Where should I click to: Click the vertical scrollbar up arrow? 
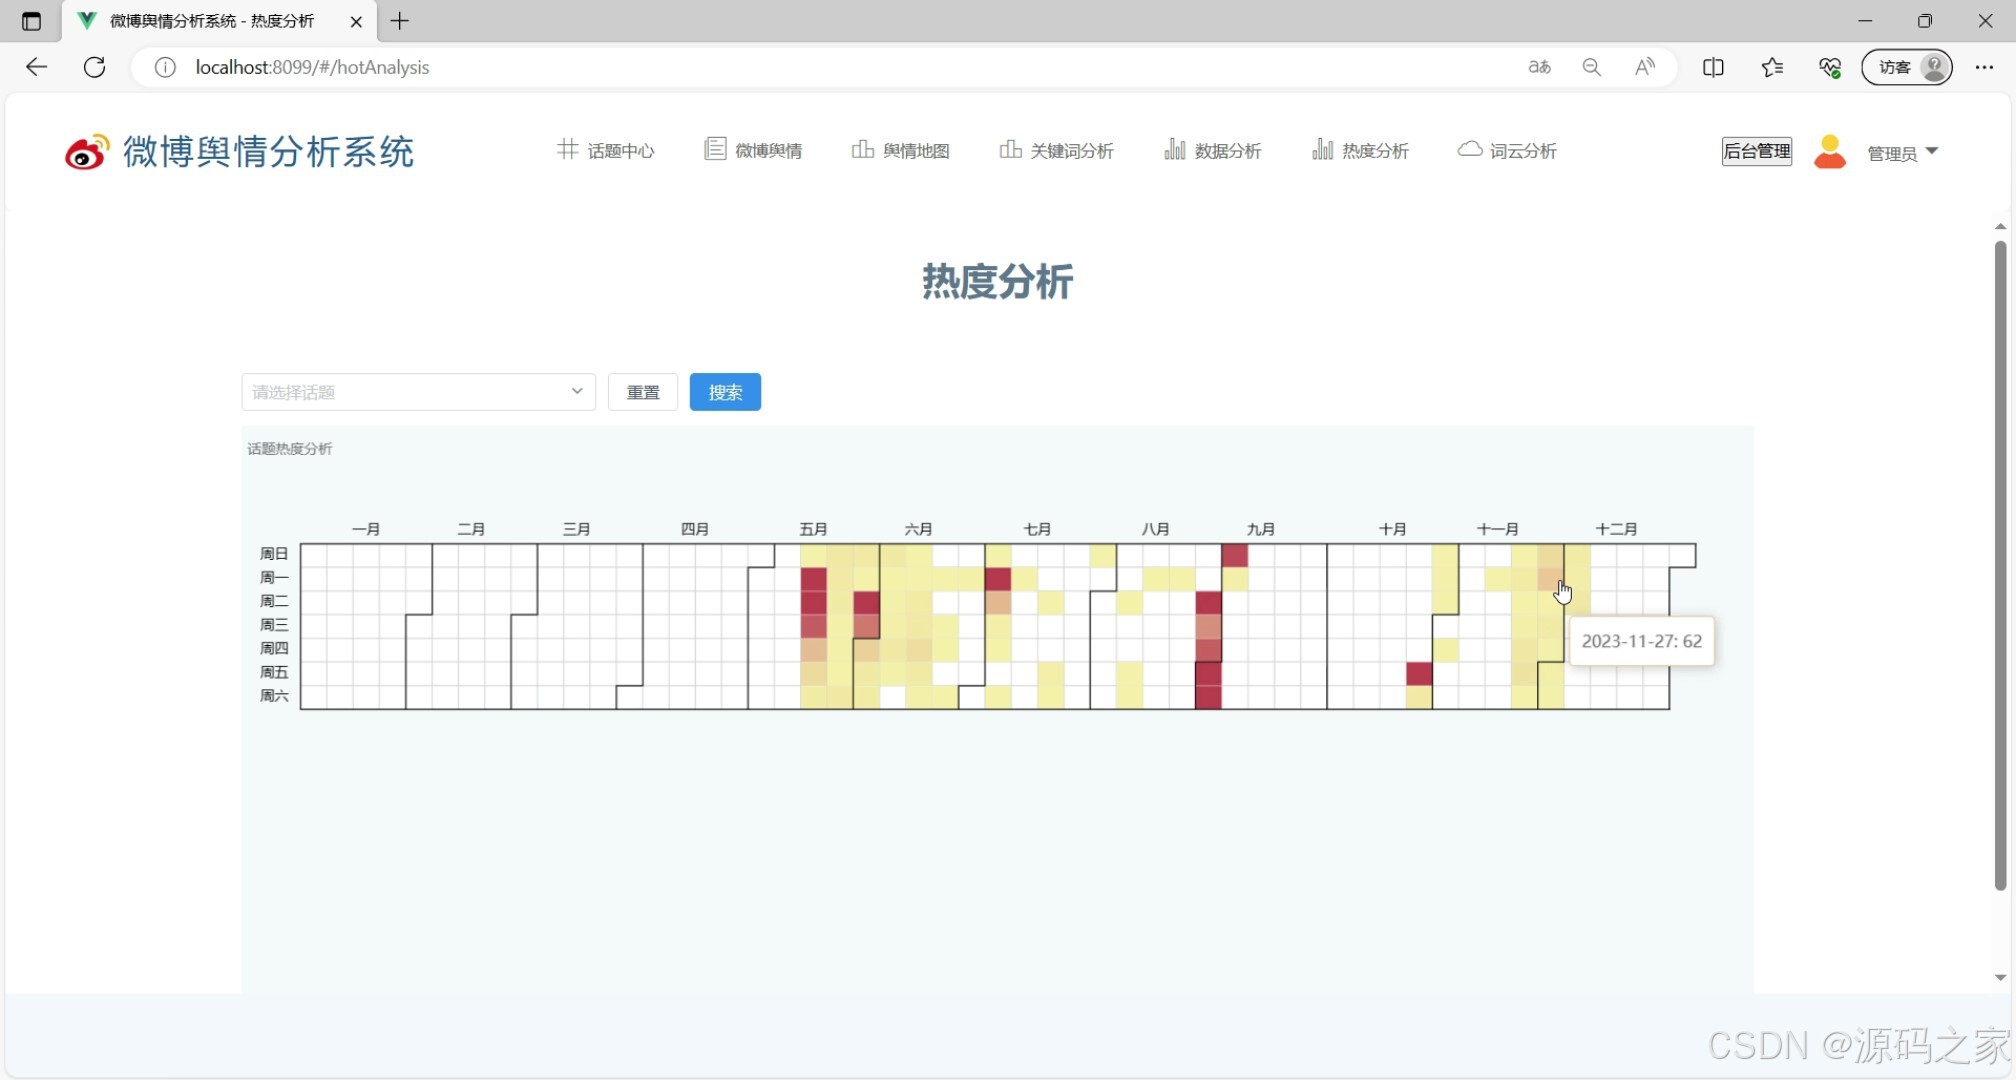tap(2001, 226)
